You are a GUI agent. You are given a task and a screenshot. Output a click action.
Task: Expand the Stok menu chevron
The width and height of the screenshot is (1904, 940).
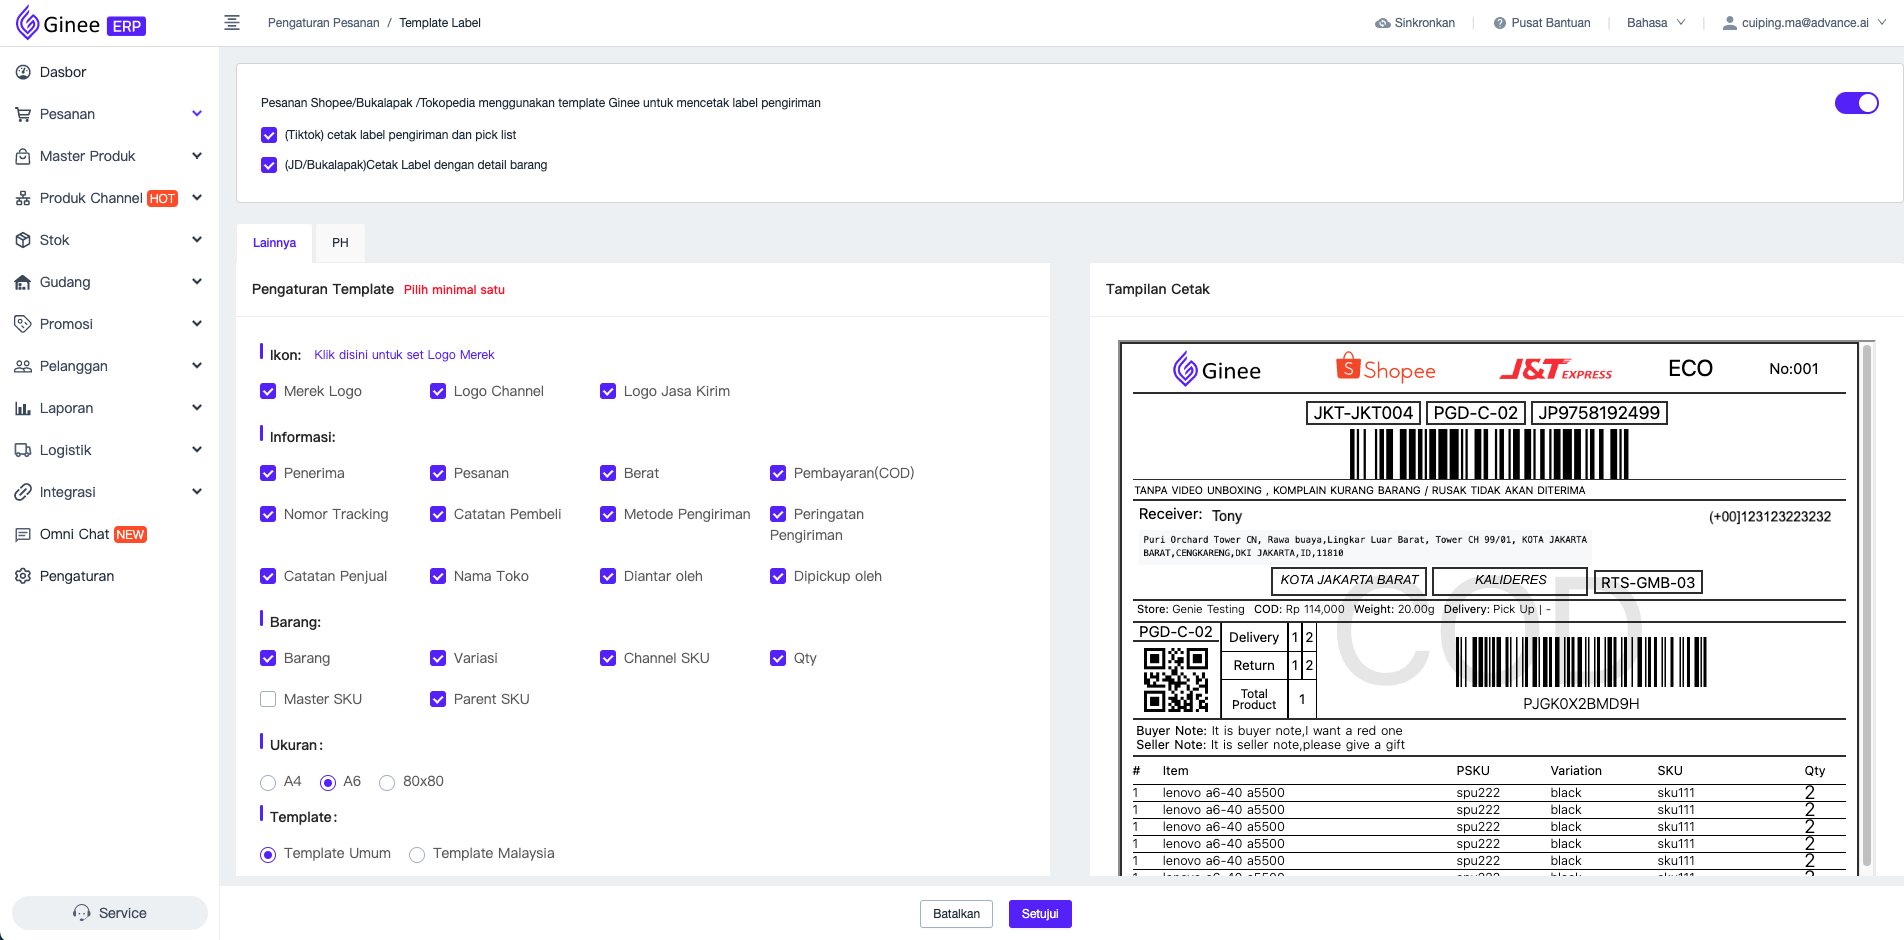(197, 240)
